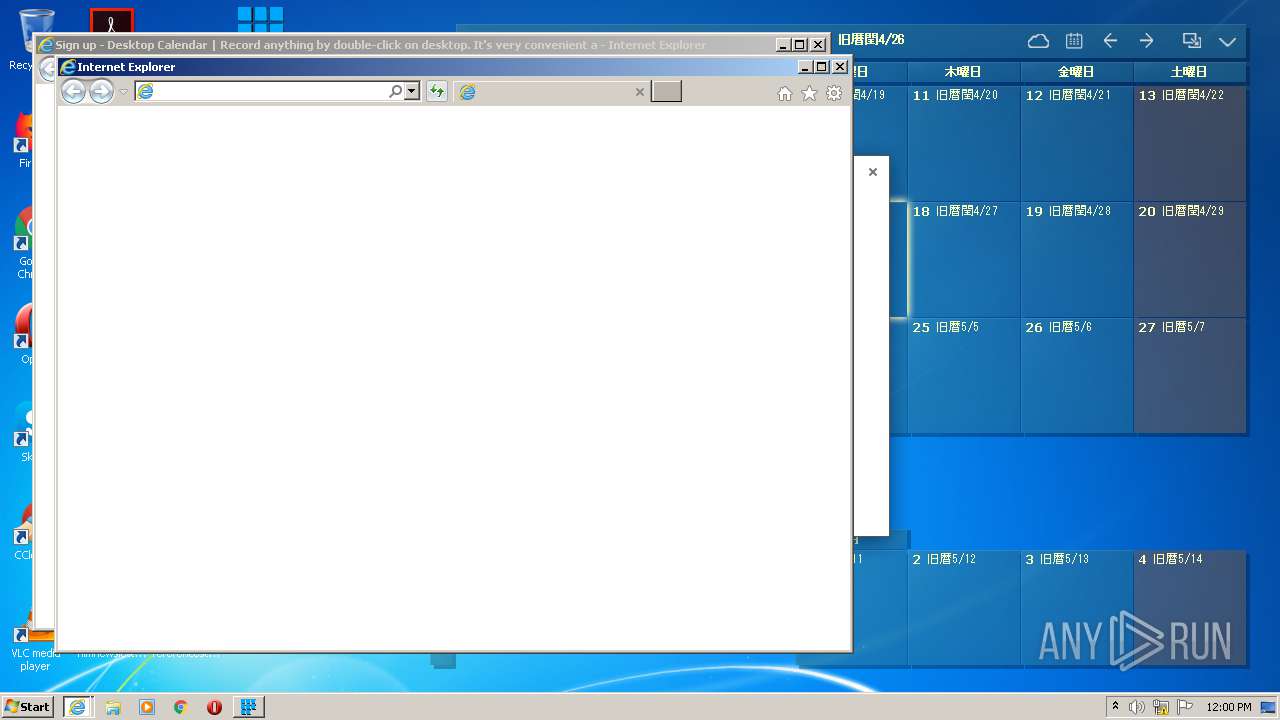Refresh the page with the green arrows button

pyautogui.click(x=437, y=92)
